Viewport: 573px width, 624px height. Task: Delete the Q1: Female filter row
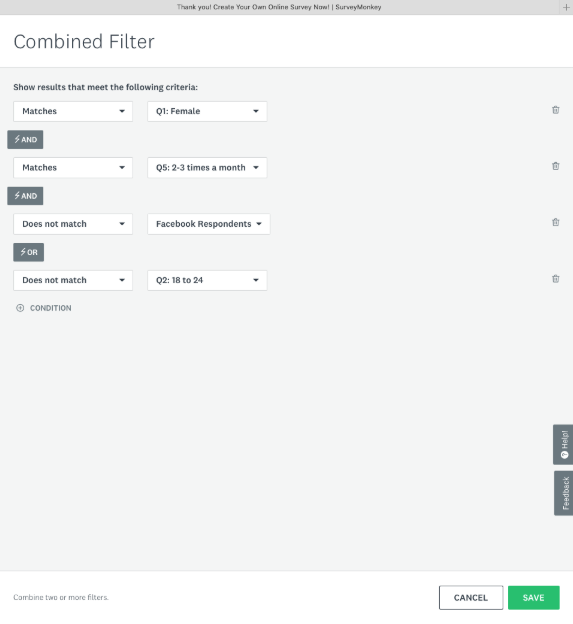[x=555, y=110]
